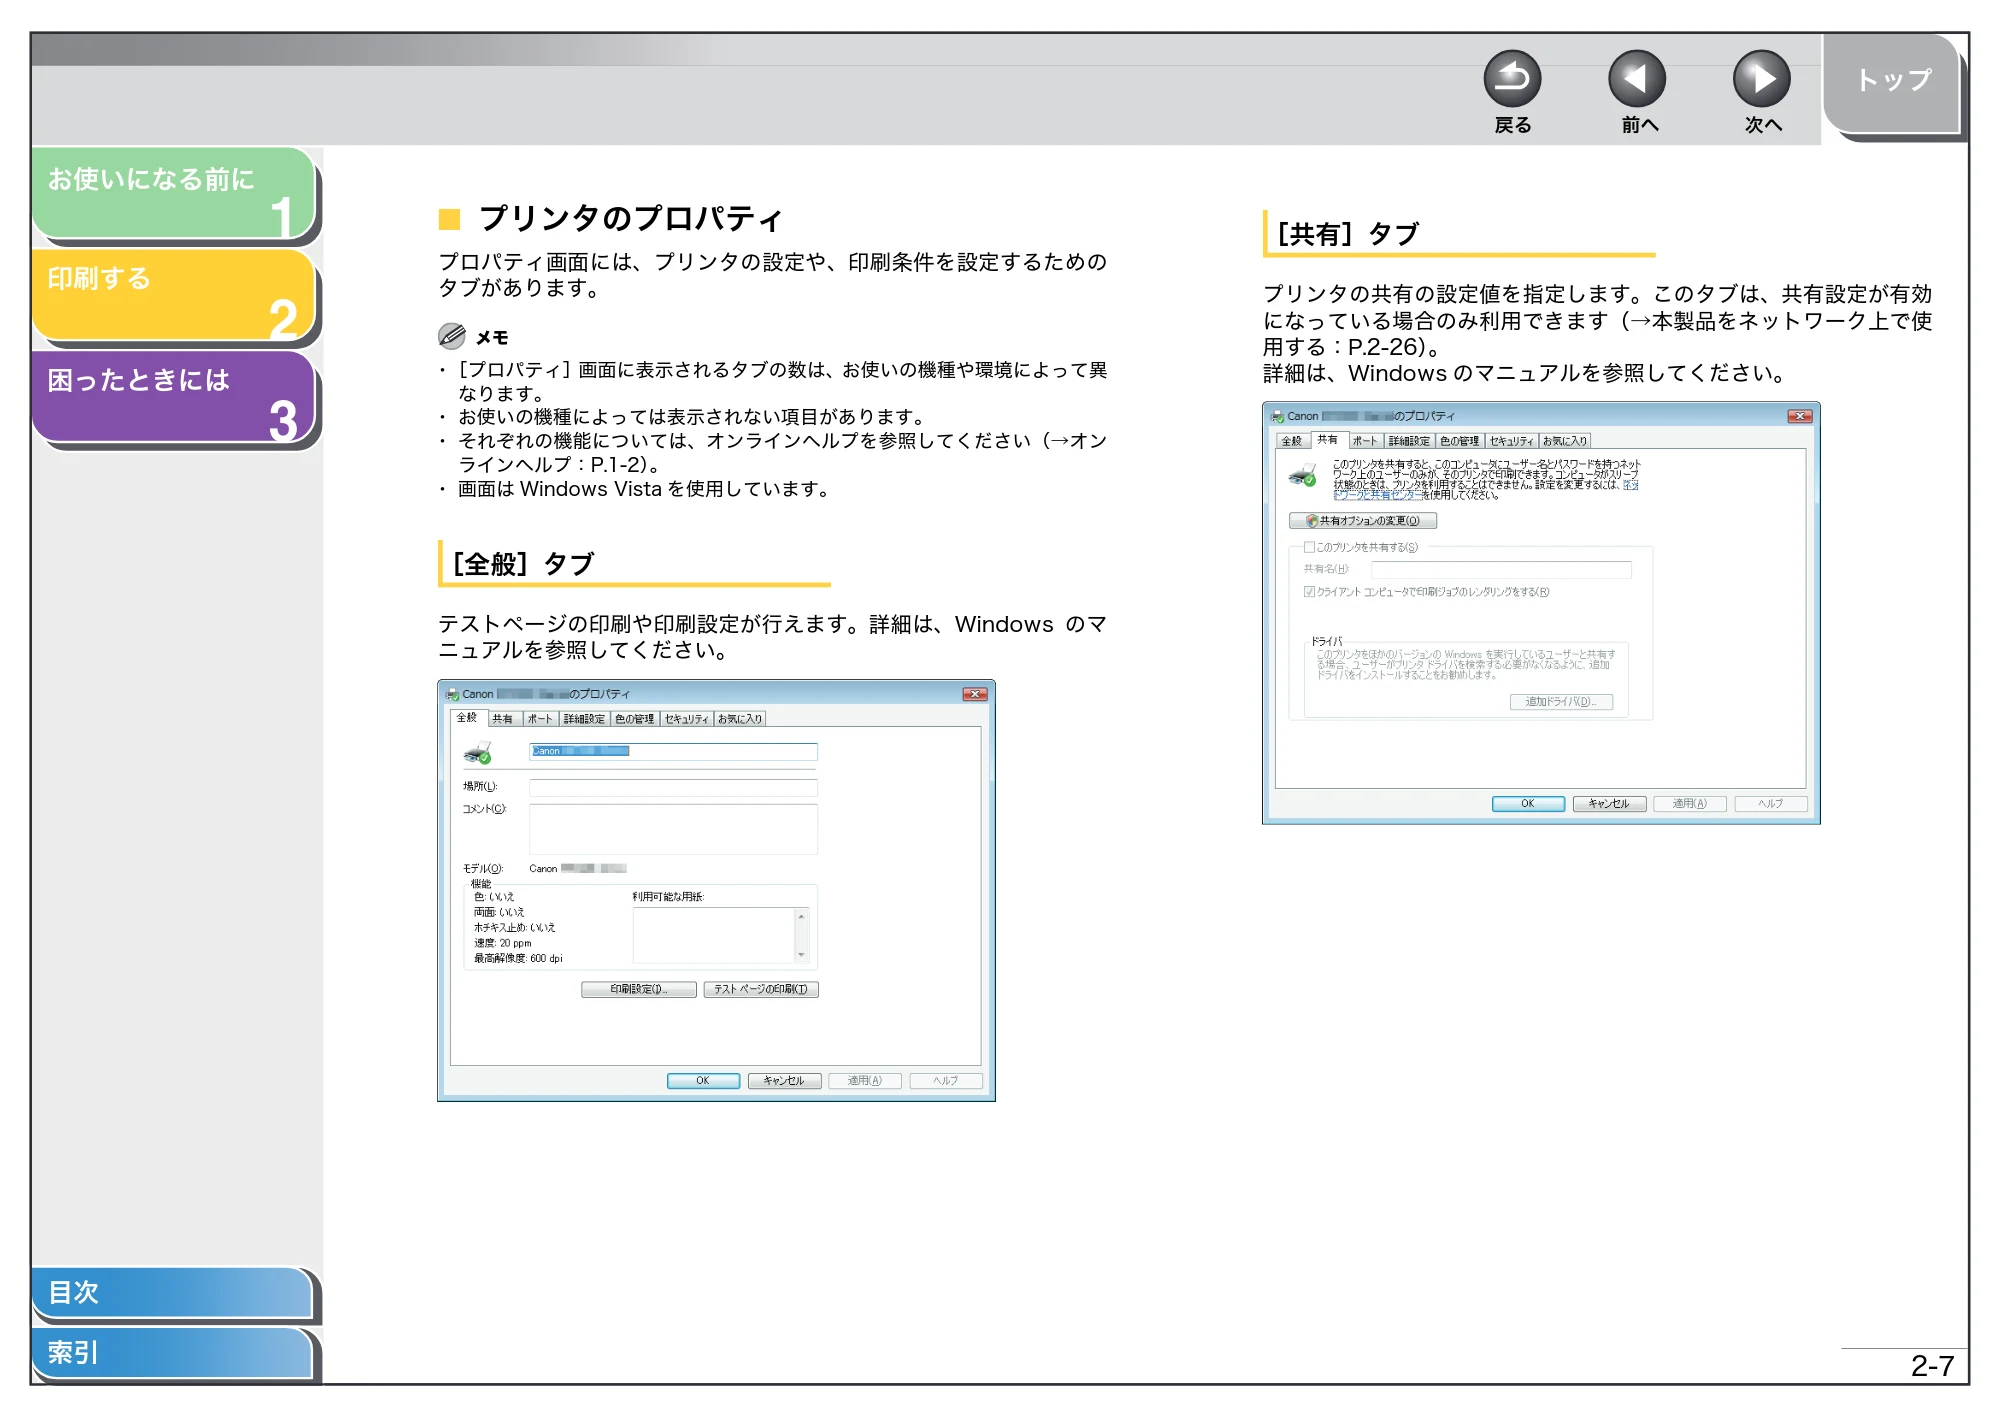Screen dimensions: 2000x1414
Task: Select 共有 tab in the 全般 dialog
Action: pos(503,719)
